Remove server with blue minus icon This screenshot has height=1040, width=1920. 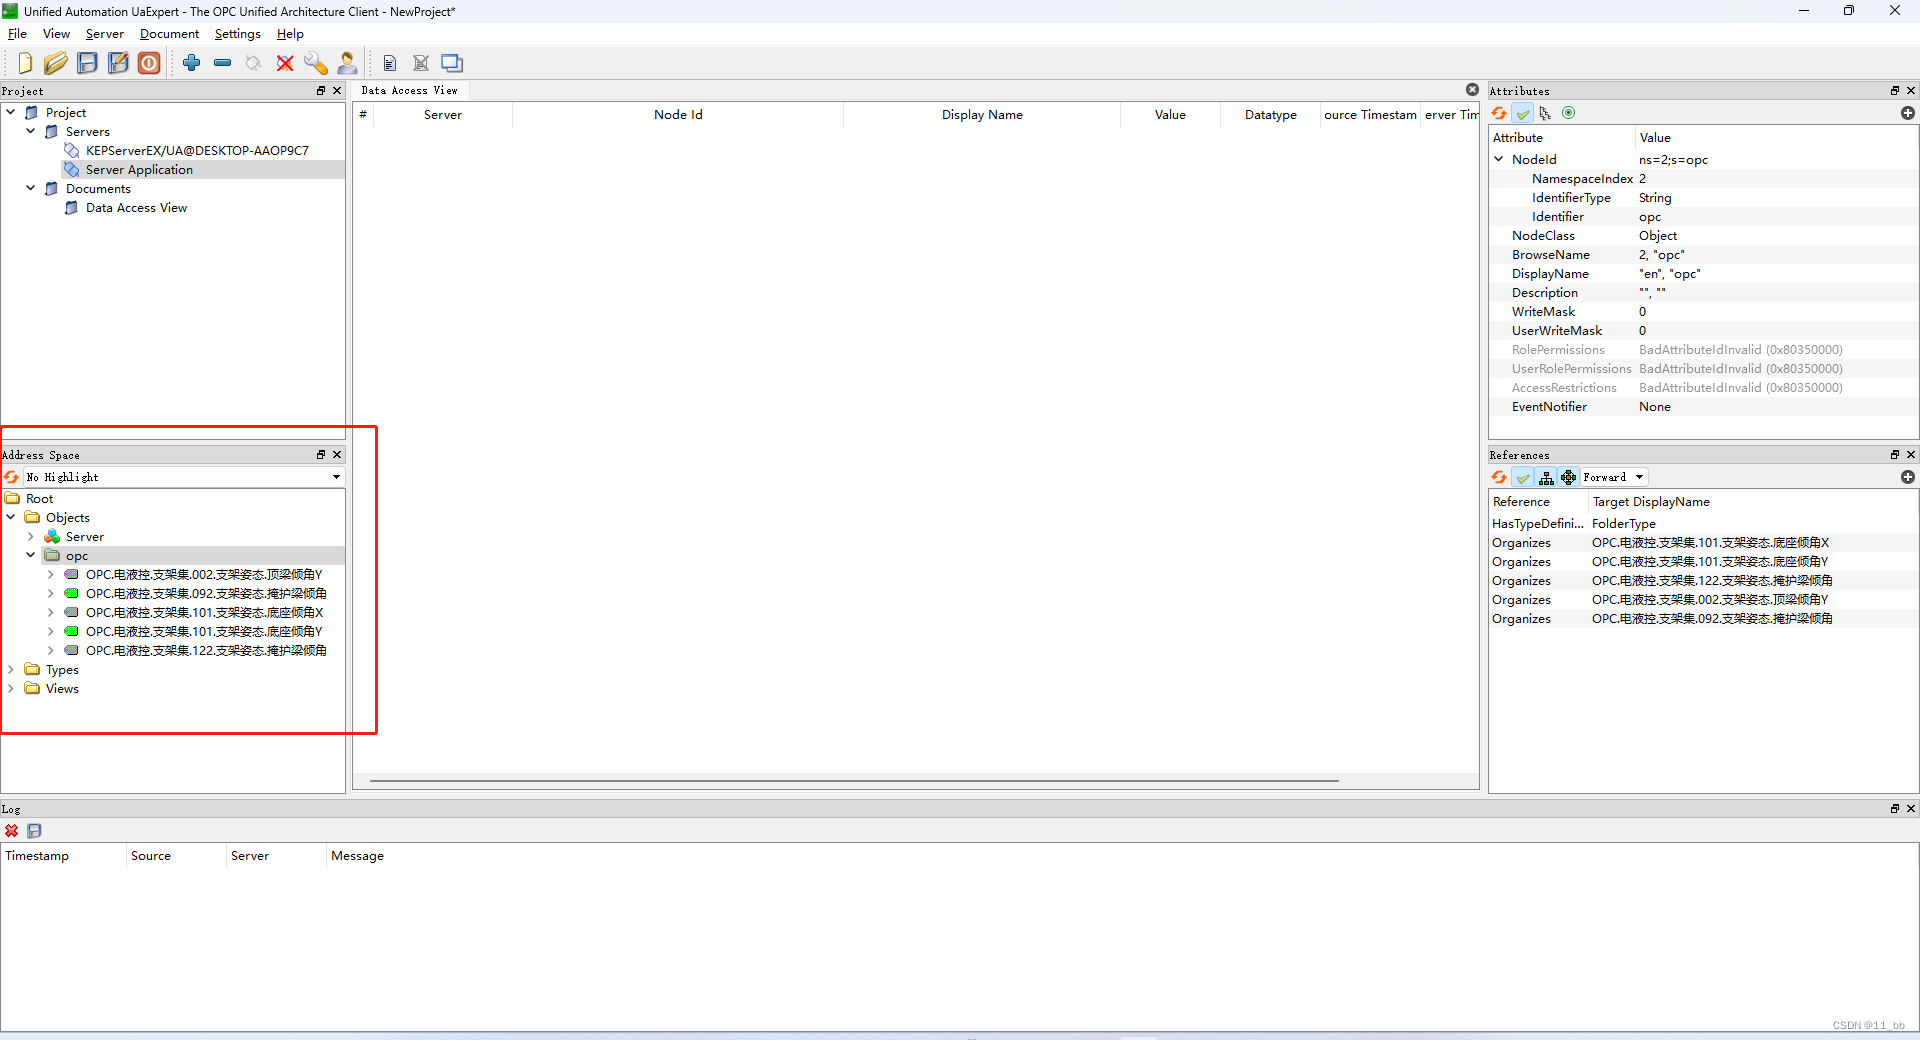223,63
